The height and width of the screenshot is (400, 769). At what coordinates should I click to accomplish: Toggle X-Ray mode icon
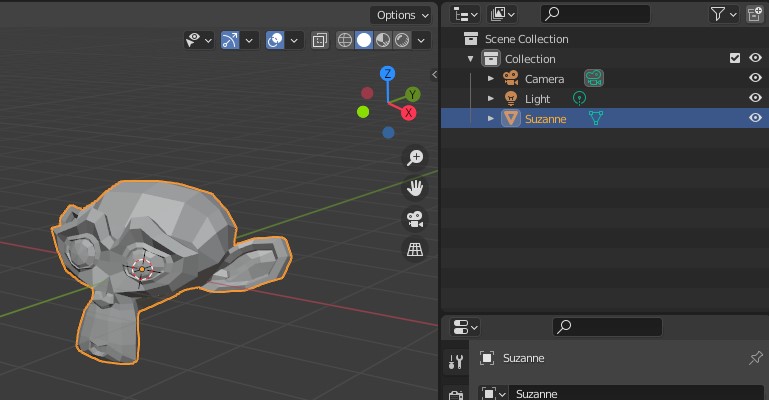(320, 40)
